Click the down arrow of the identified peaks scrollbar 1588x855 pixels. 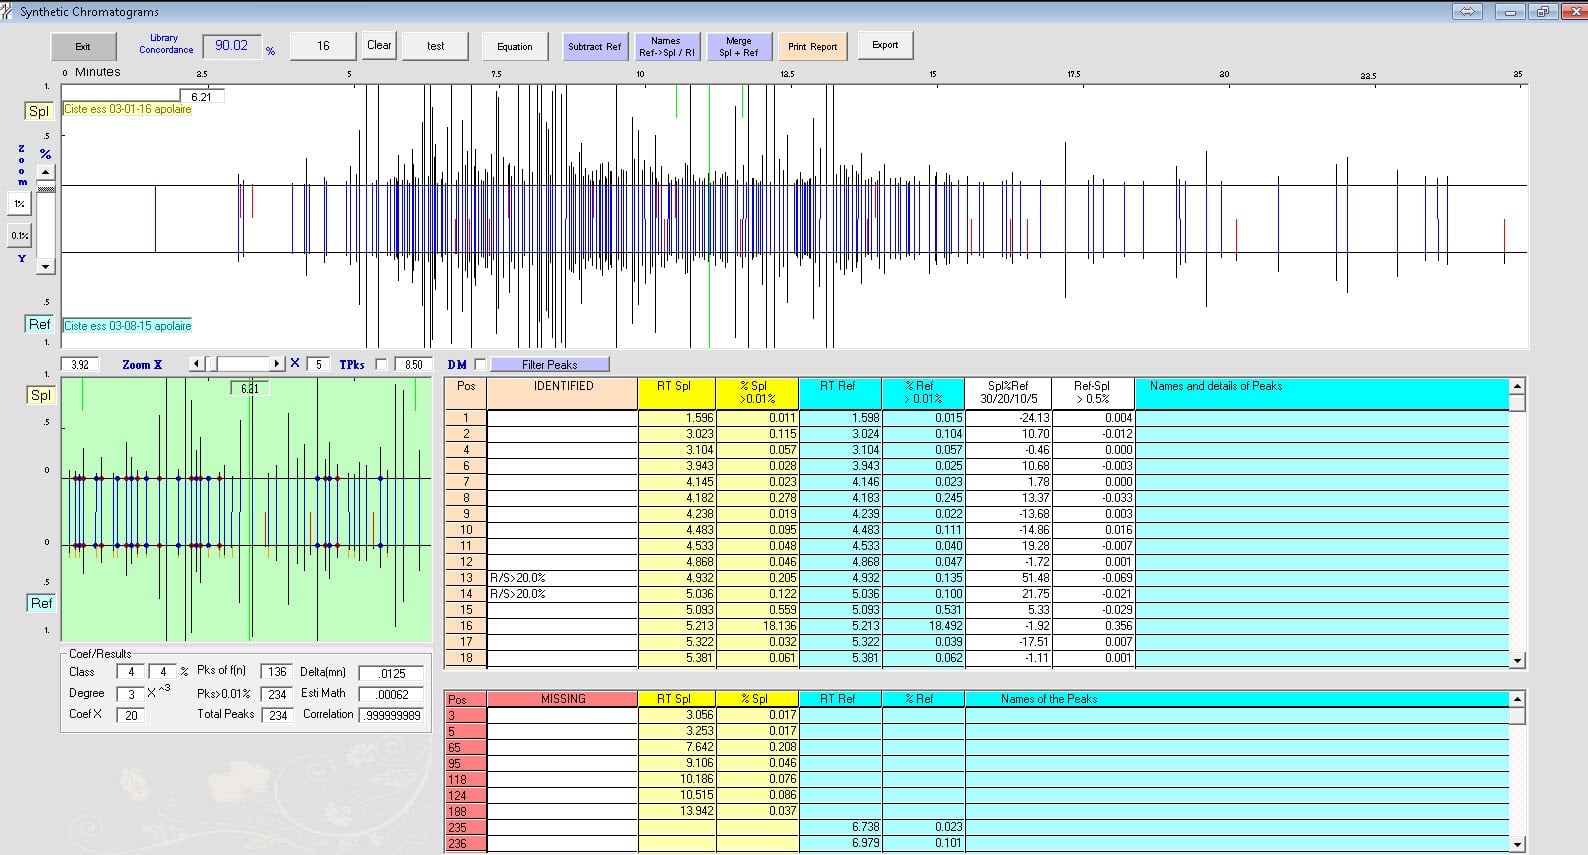click(1517, 660)
